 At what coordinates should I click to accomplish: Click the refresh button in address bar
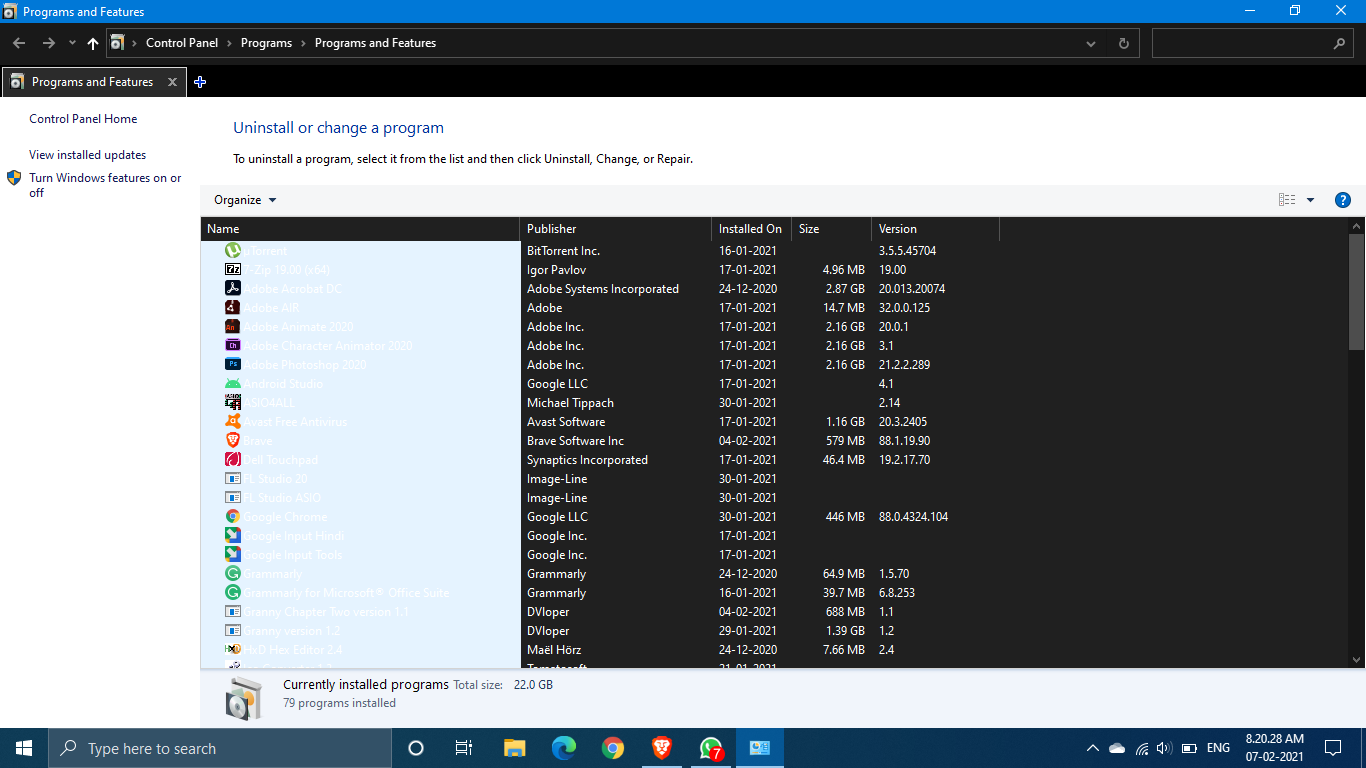point(1124,43)
